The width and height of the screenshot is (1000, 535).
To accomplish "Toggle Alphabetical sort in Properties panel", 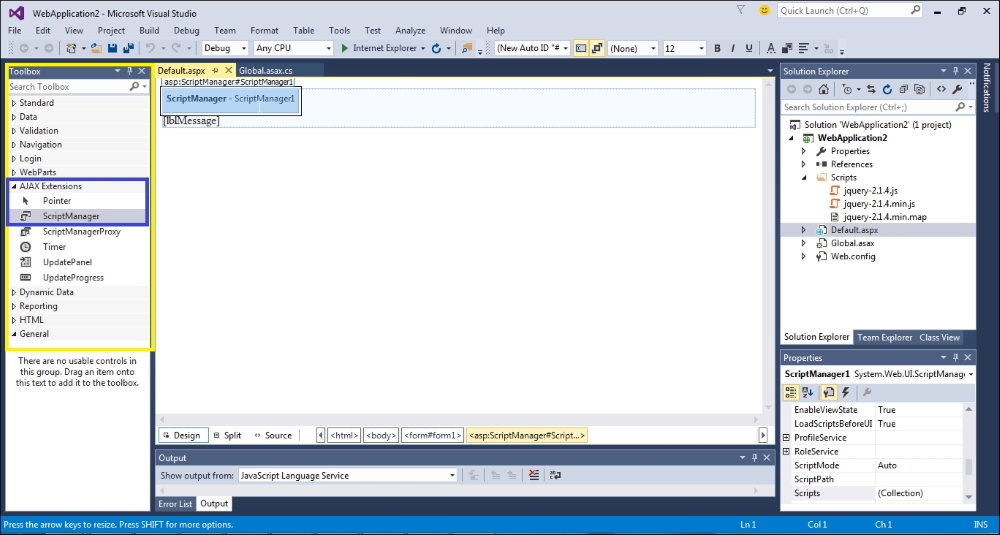I will [807, 392].
